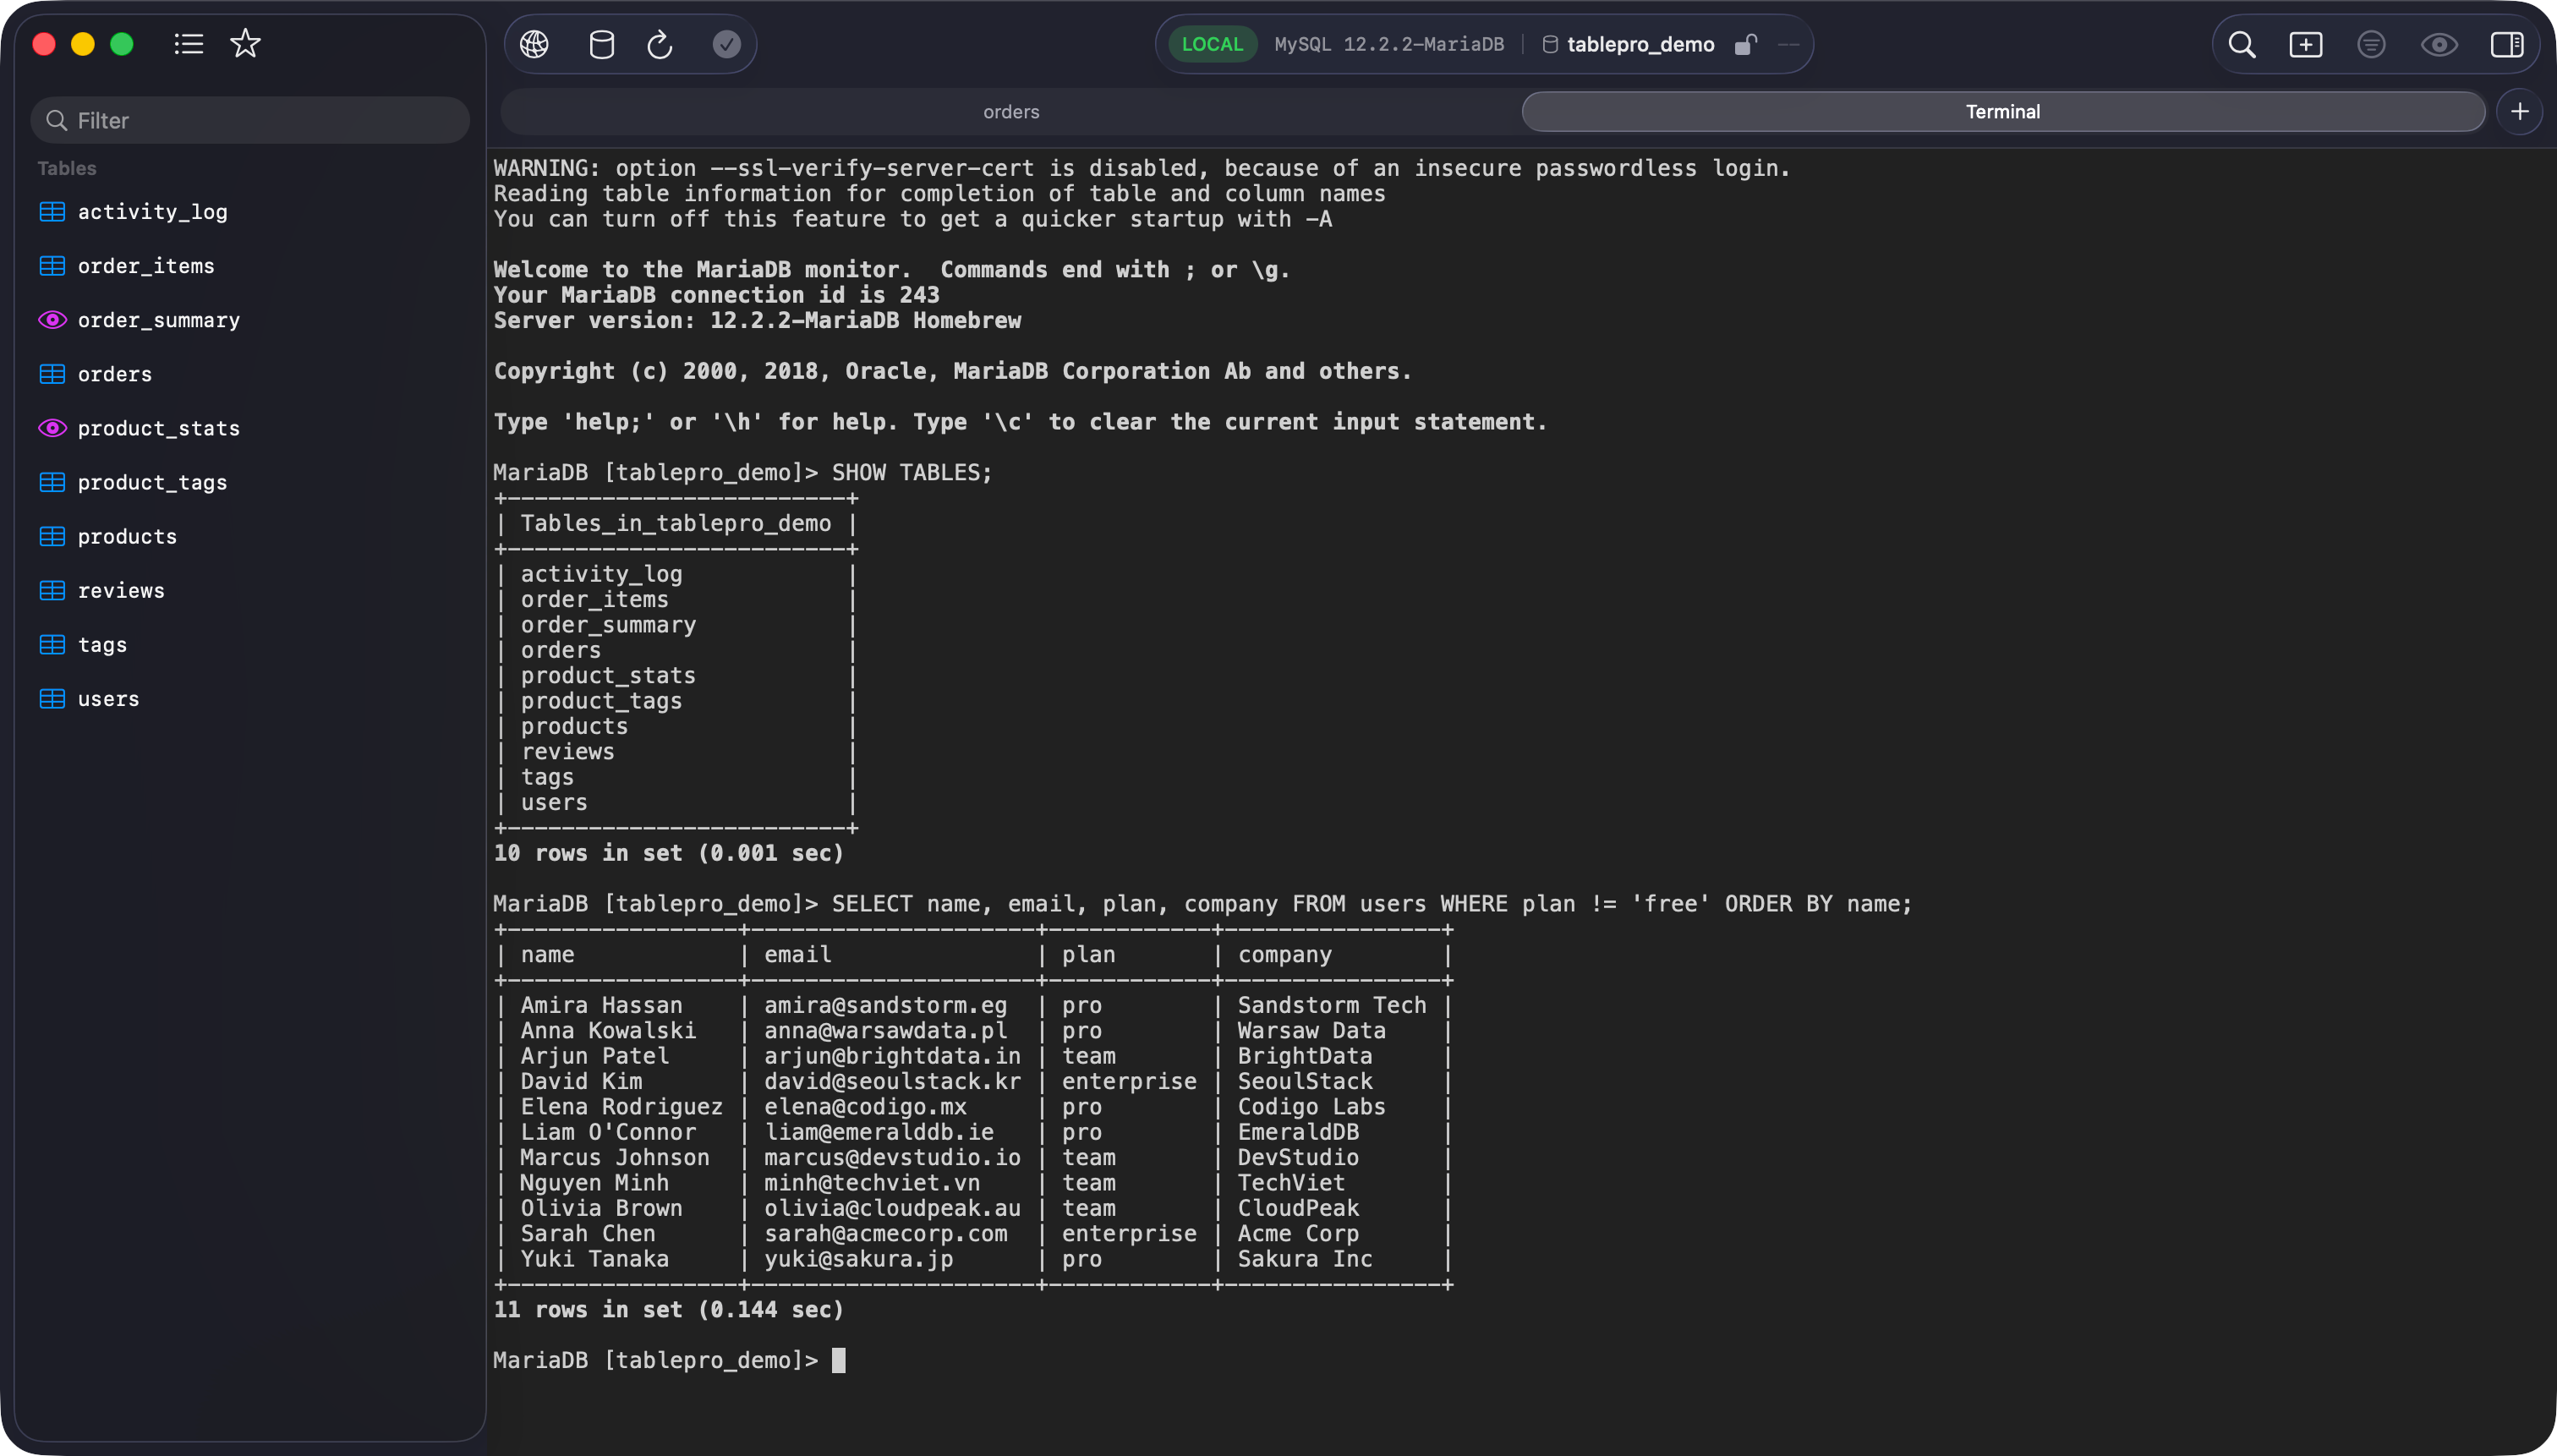Click the database cylinder icon
This screenshot has height=1456, width=2557.
coord(601,44)
